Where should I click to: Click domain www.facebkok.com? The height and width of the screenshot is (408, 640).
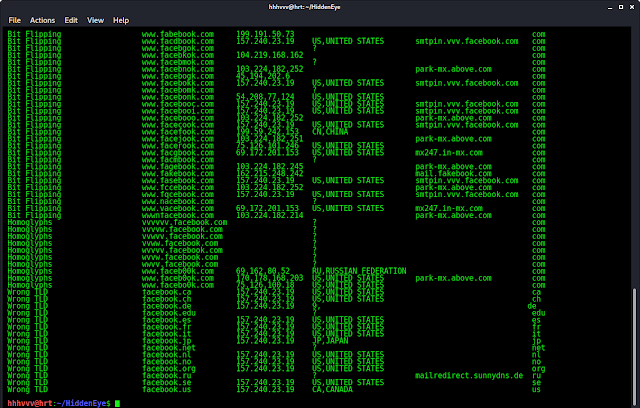click(178, 55)
